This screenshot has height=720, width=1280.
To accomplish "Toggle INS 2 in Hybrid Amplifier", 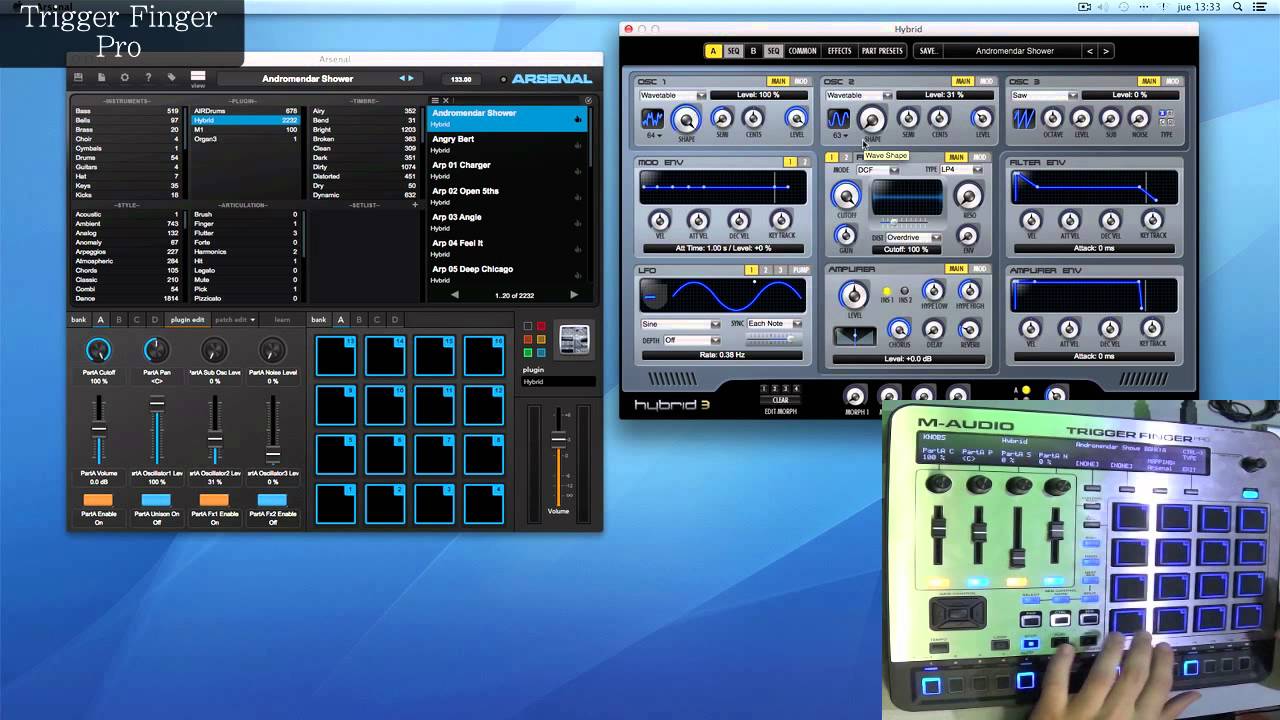I will [905, 292].
